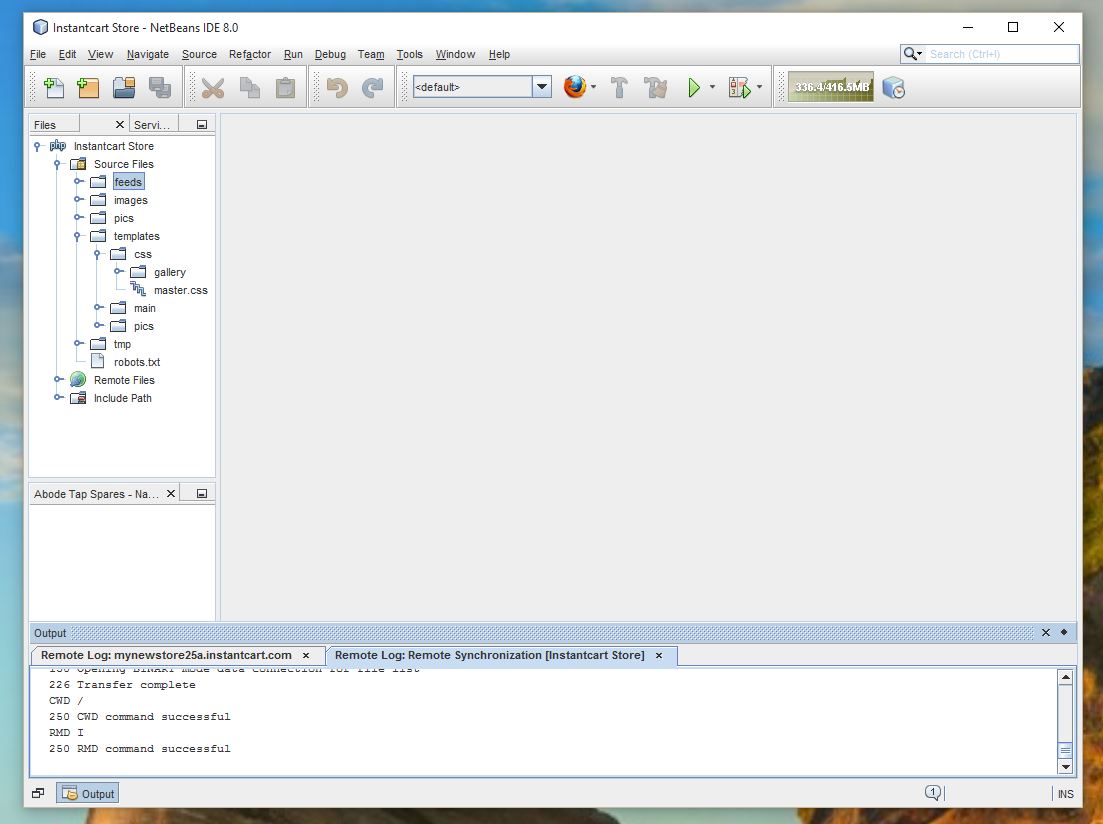
Task: Click the output log scrollbar down arrow
Action: [x=1066, y=766]
